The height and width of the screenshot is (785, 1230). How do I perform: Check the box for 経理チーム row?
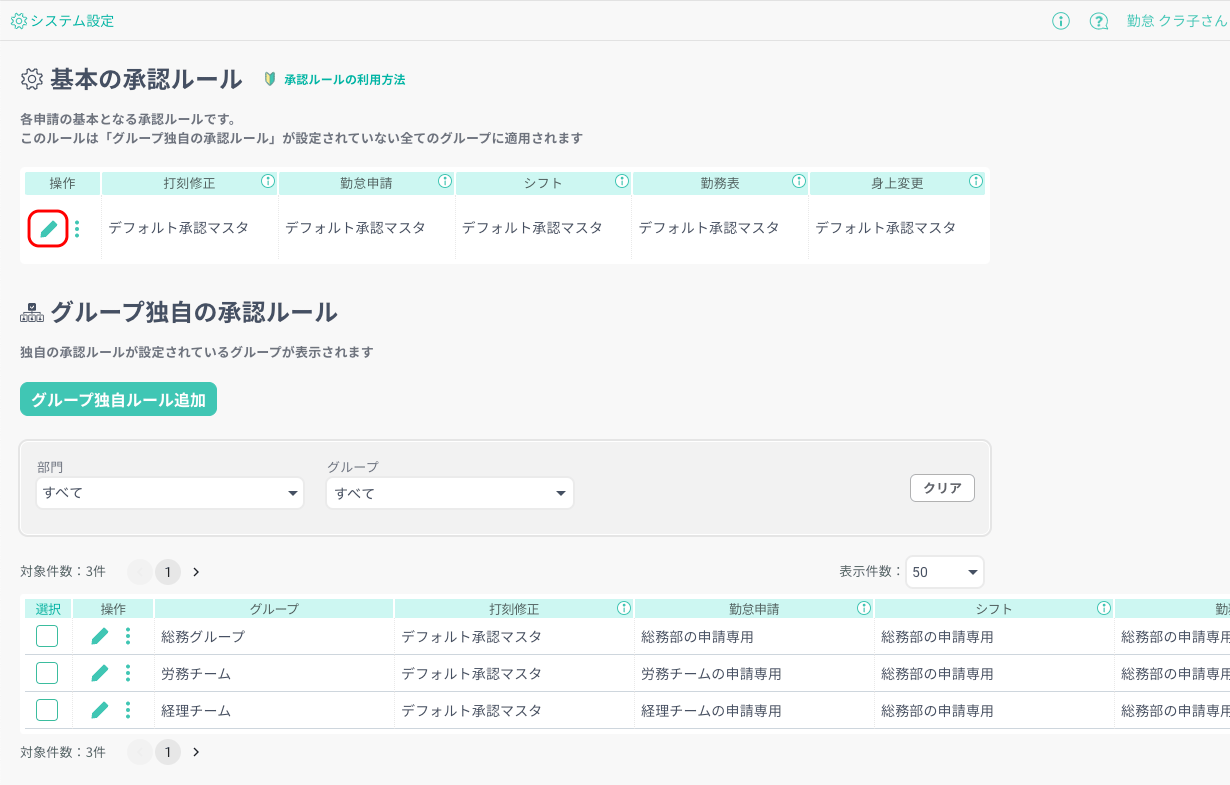47,710
